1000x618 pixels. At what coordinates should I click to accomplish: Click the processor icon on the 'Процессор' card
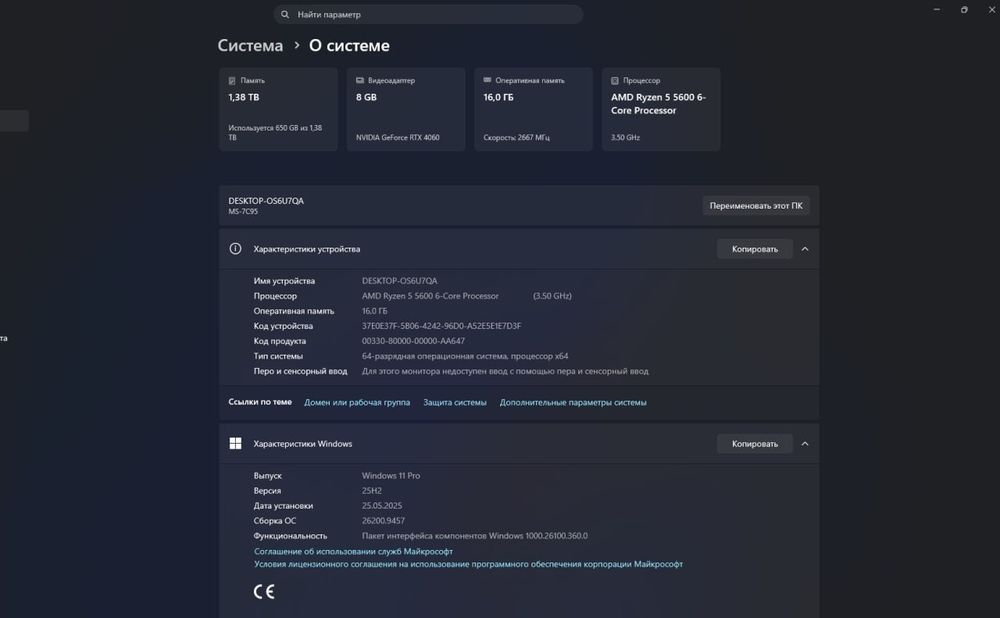click(x=615, y=80)
